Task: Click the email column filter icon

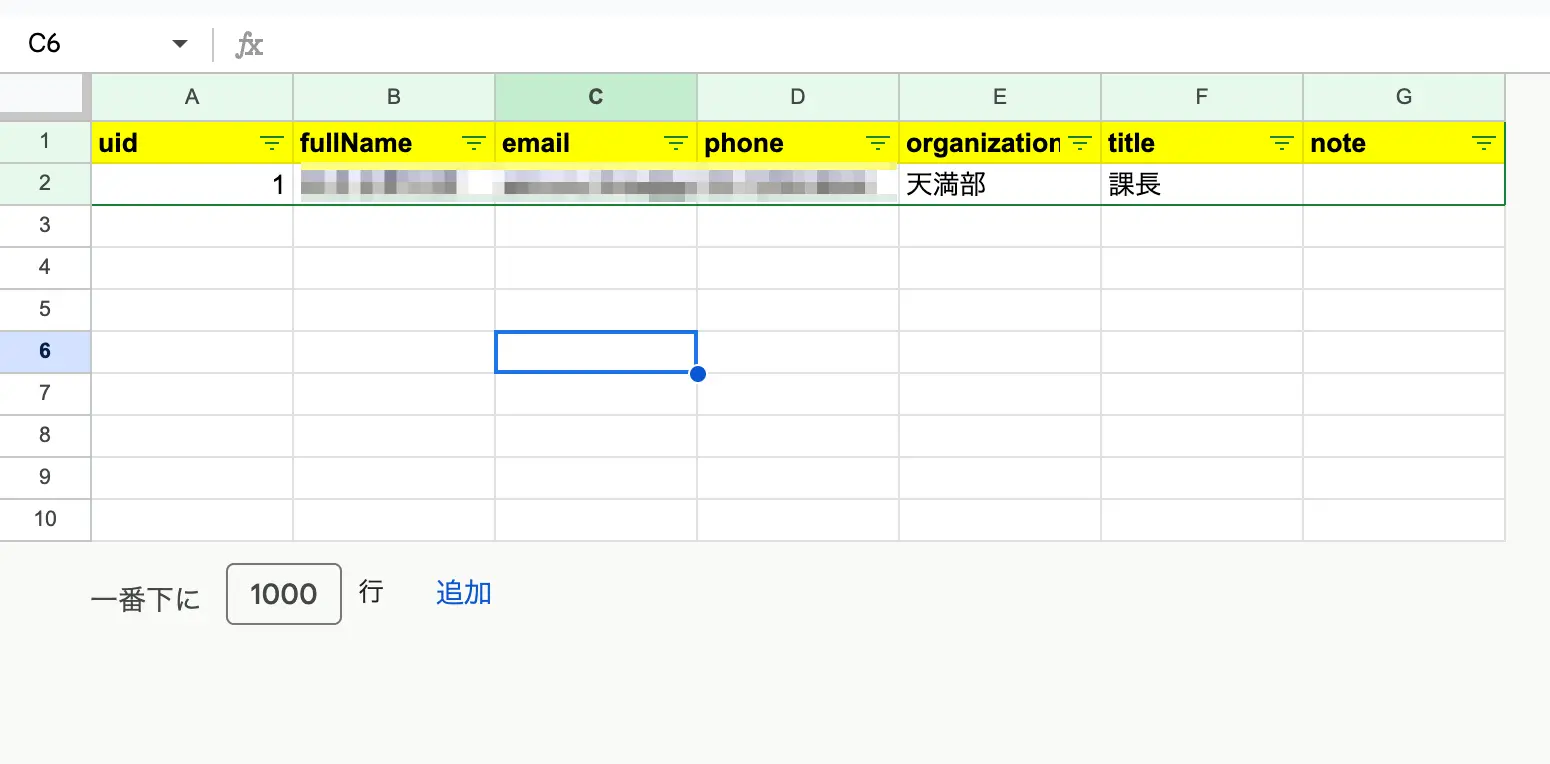Action: (x=676, y=144)
